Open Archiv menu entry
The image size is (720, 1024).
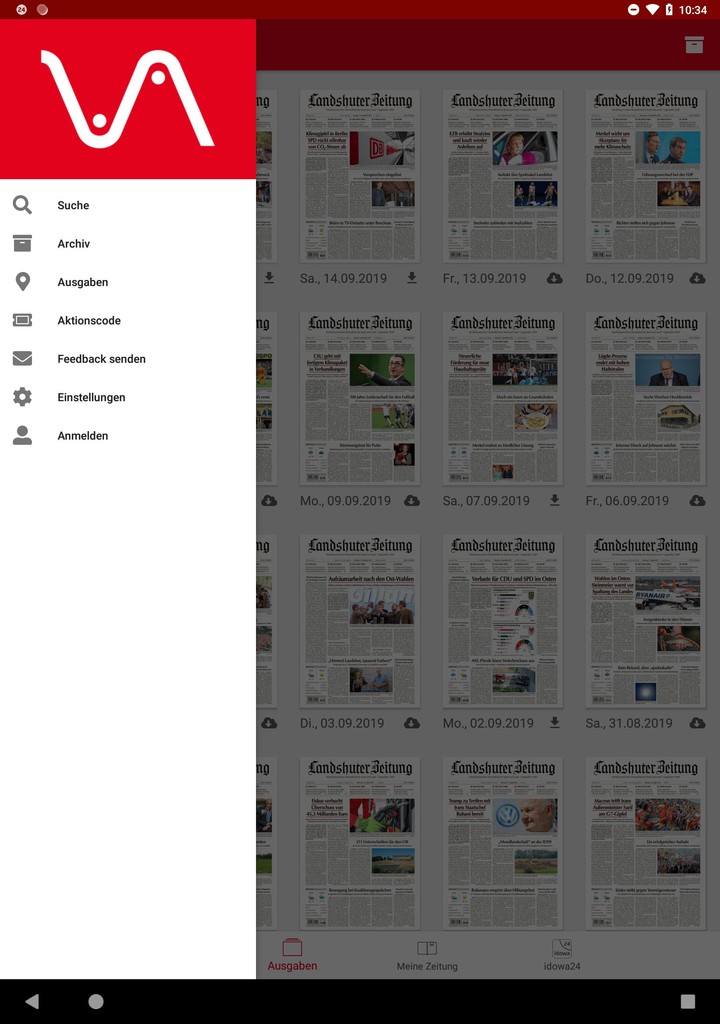point(128,244)
